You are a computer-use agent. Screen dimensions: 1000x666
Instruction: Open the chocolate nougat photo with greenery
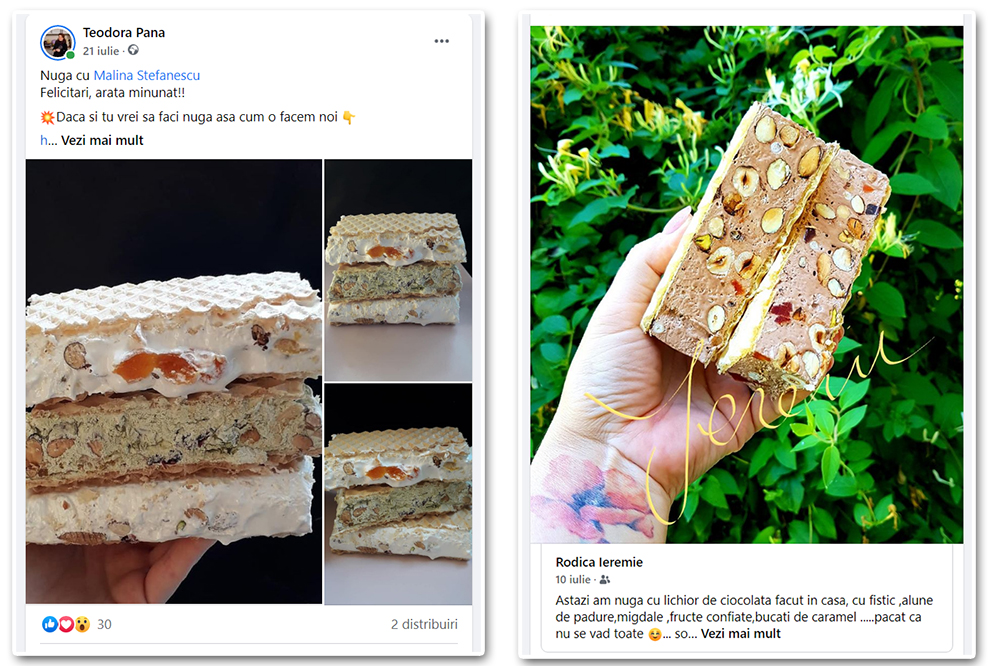pyautogui.click(x=747, y=285)
